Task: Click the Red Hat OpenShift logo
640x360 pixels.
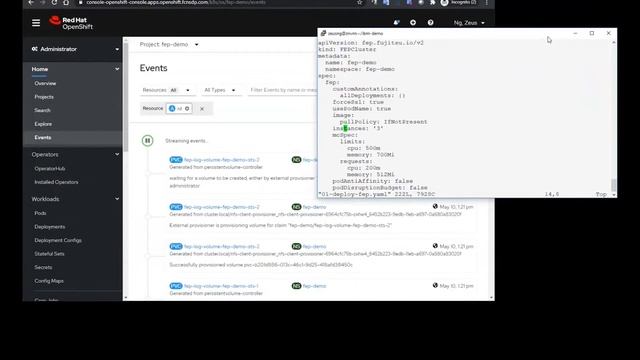Action: click(x=71, y=23)
